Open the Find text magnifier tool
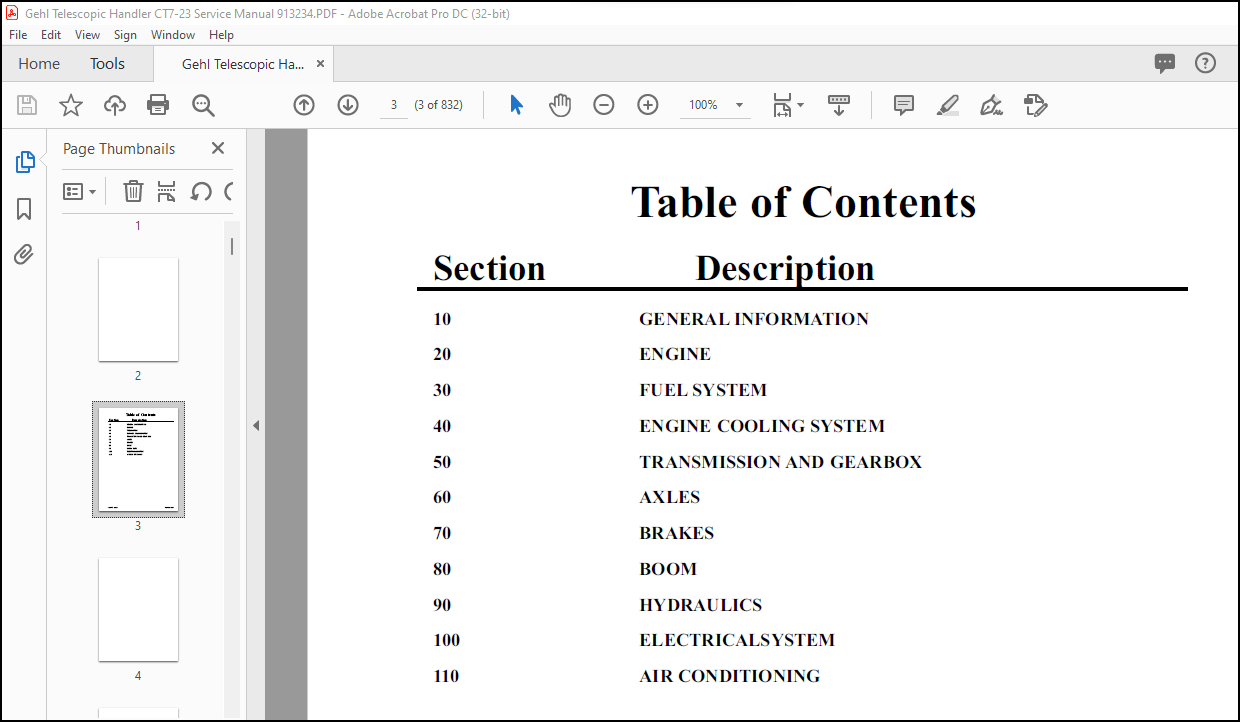The width and height of the screenshot is (1240, 722). tap(204, 105)
